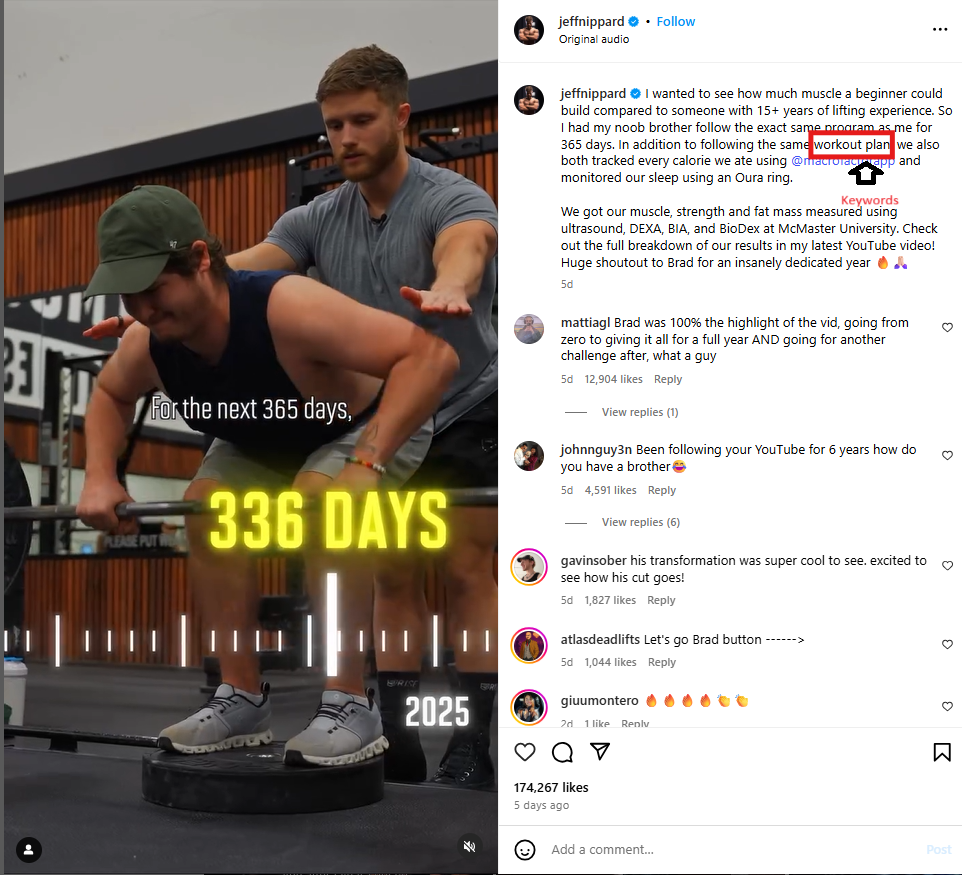
Task: Share the post via the paper plane icon
Action: pyautogui.click(x=599, y=751)
